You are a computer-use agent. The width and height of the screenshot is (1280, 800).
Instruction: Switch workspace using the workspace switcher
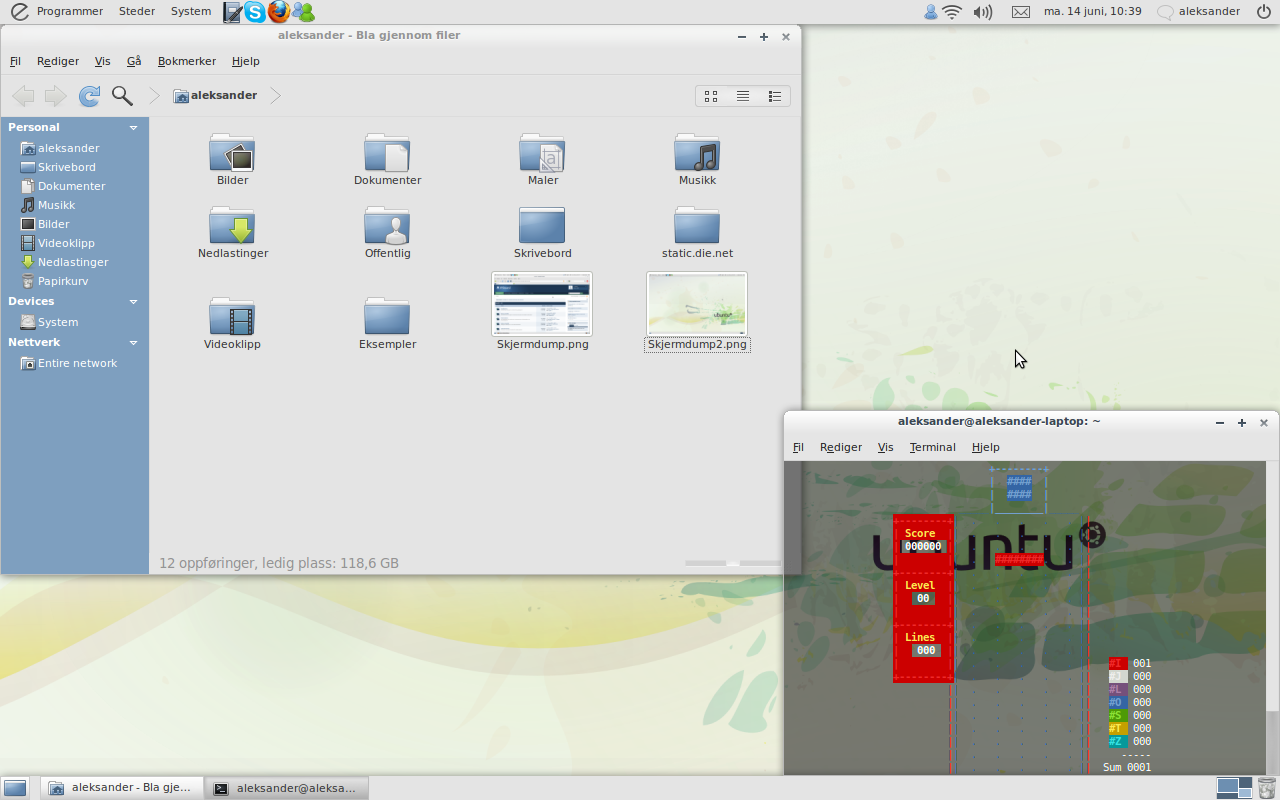click(x=1234, y=788)
